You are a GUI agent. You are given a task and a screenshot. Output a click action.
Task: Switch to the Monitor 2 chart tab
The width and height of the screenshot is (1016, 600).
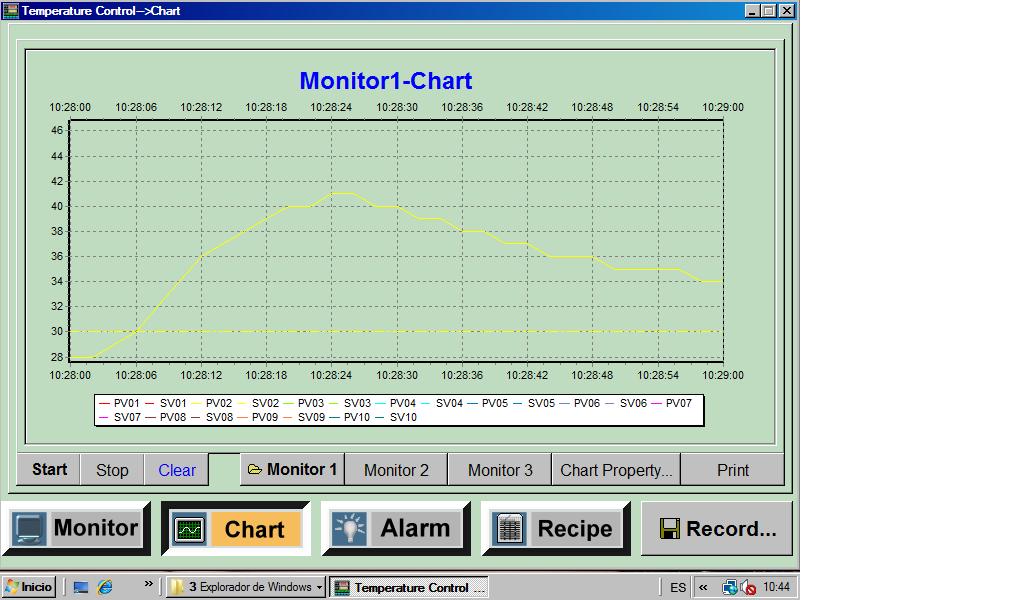click(x=396, y=470)
